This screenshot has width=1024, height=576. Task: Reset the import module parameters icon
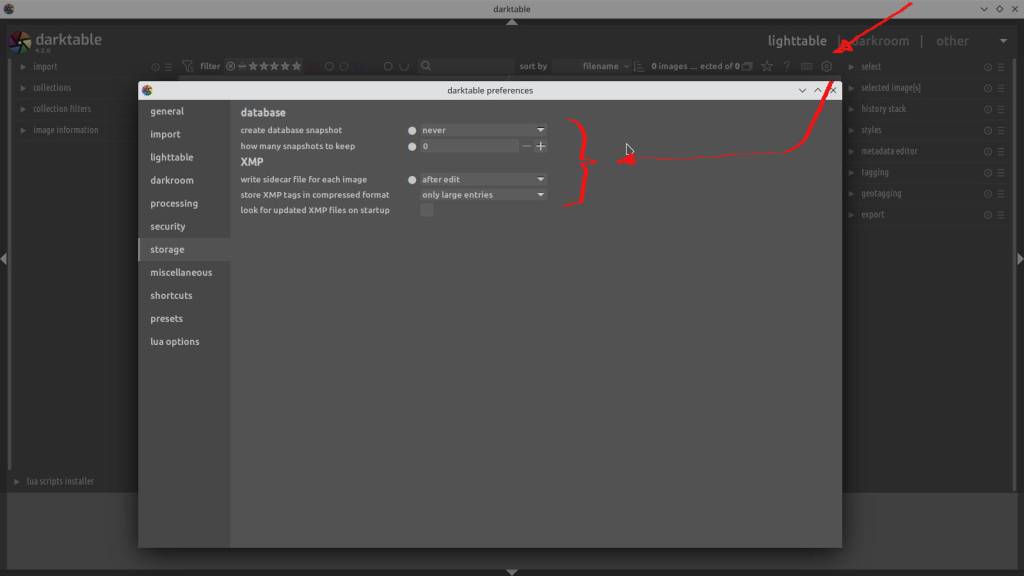[x=155, y=67]
